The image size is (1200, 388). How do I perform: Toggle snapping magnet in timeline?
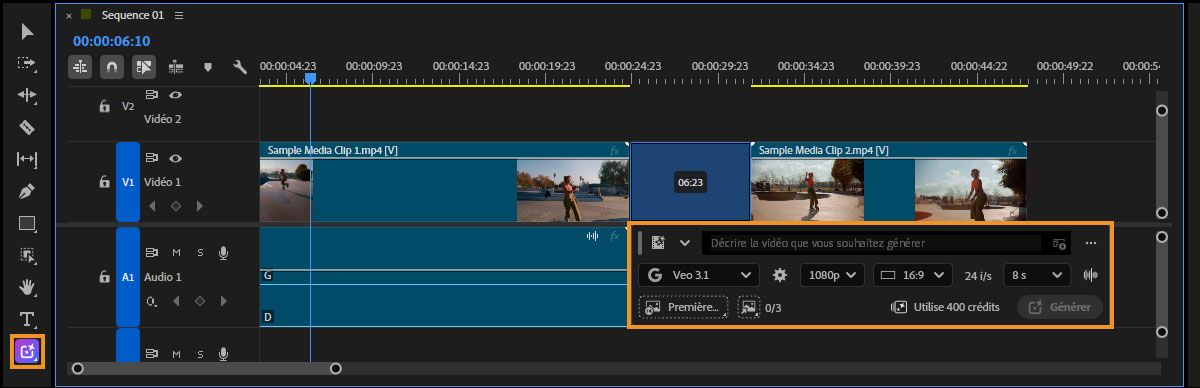tap(113, 67)
